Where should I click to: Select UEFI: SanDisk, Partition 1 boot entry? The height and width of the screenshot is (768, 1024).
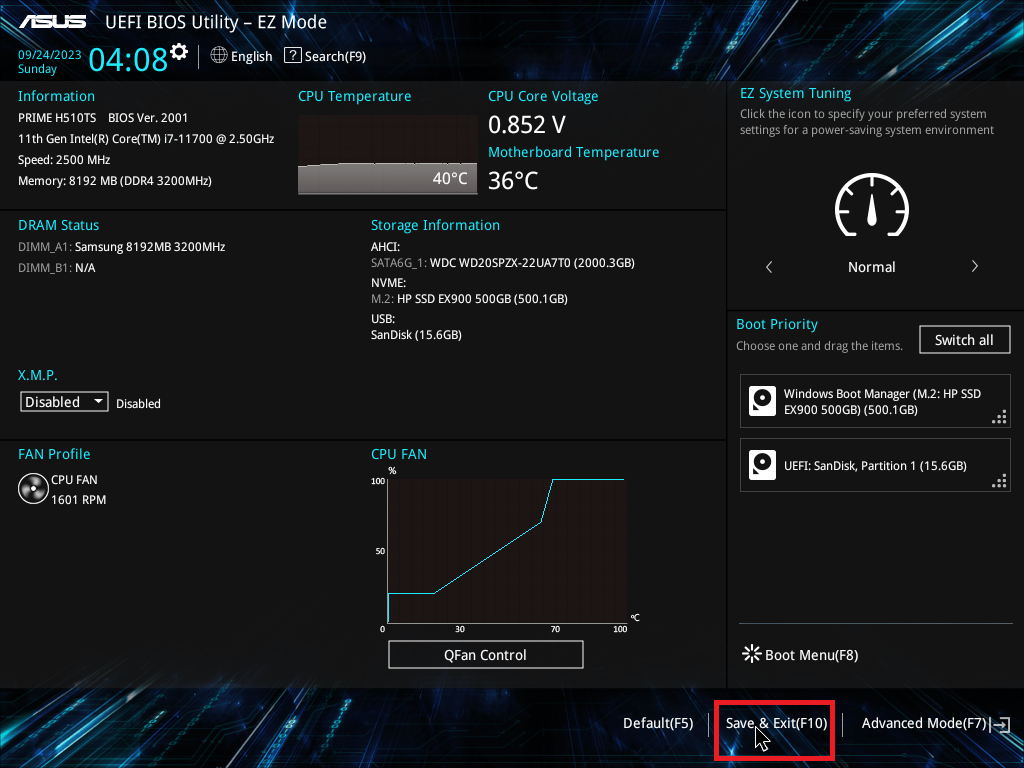874,465
